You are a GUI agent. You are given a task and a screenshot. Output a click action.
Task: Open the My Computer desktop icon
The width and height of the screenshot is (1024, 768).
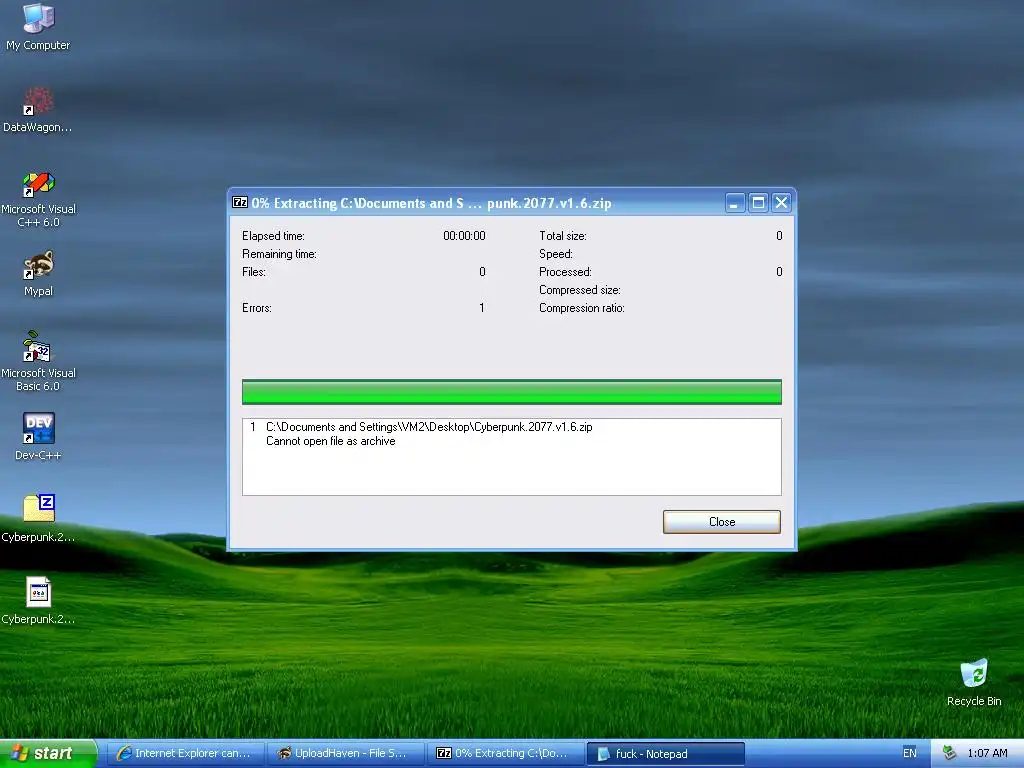38,26
